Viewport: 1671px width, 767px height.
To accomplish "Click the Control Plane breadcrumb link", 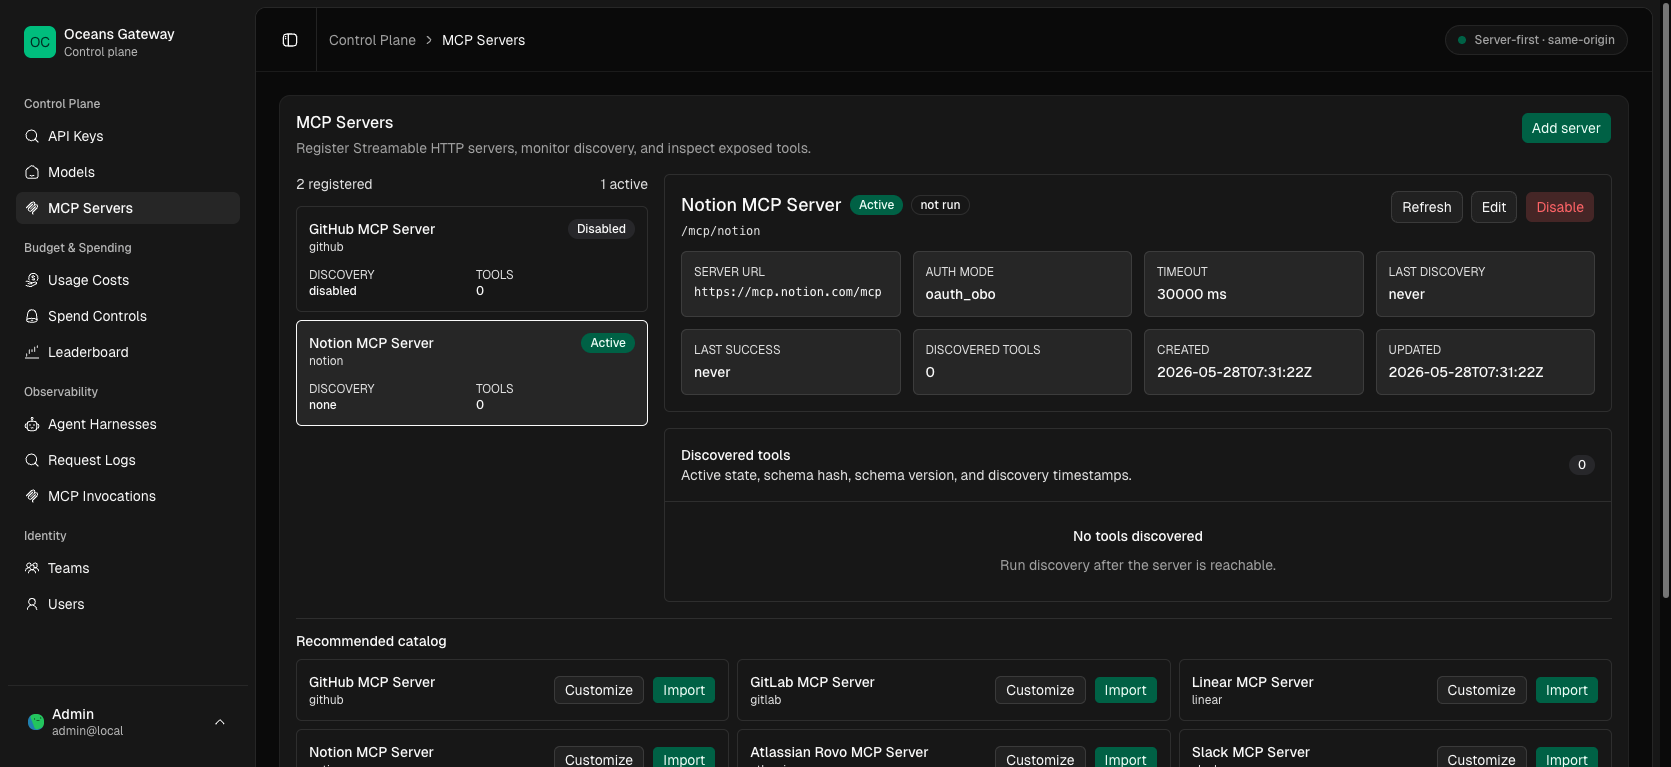I will coord(372,40).
